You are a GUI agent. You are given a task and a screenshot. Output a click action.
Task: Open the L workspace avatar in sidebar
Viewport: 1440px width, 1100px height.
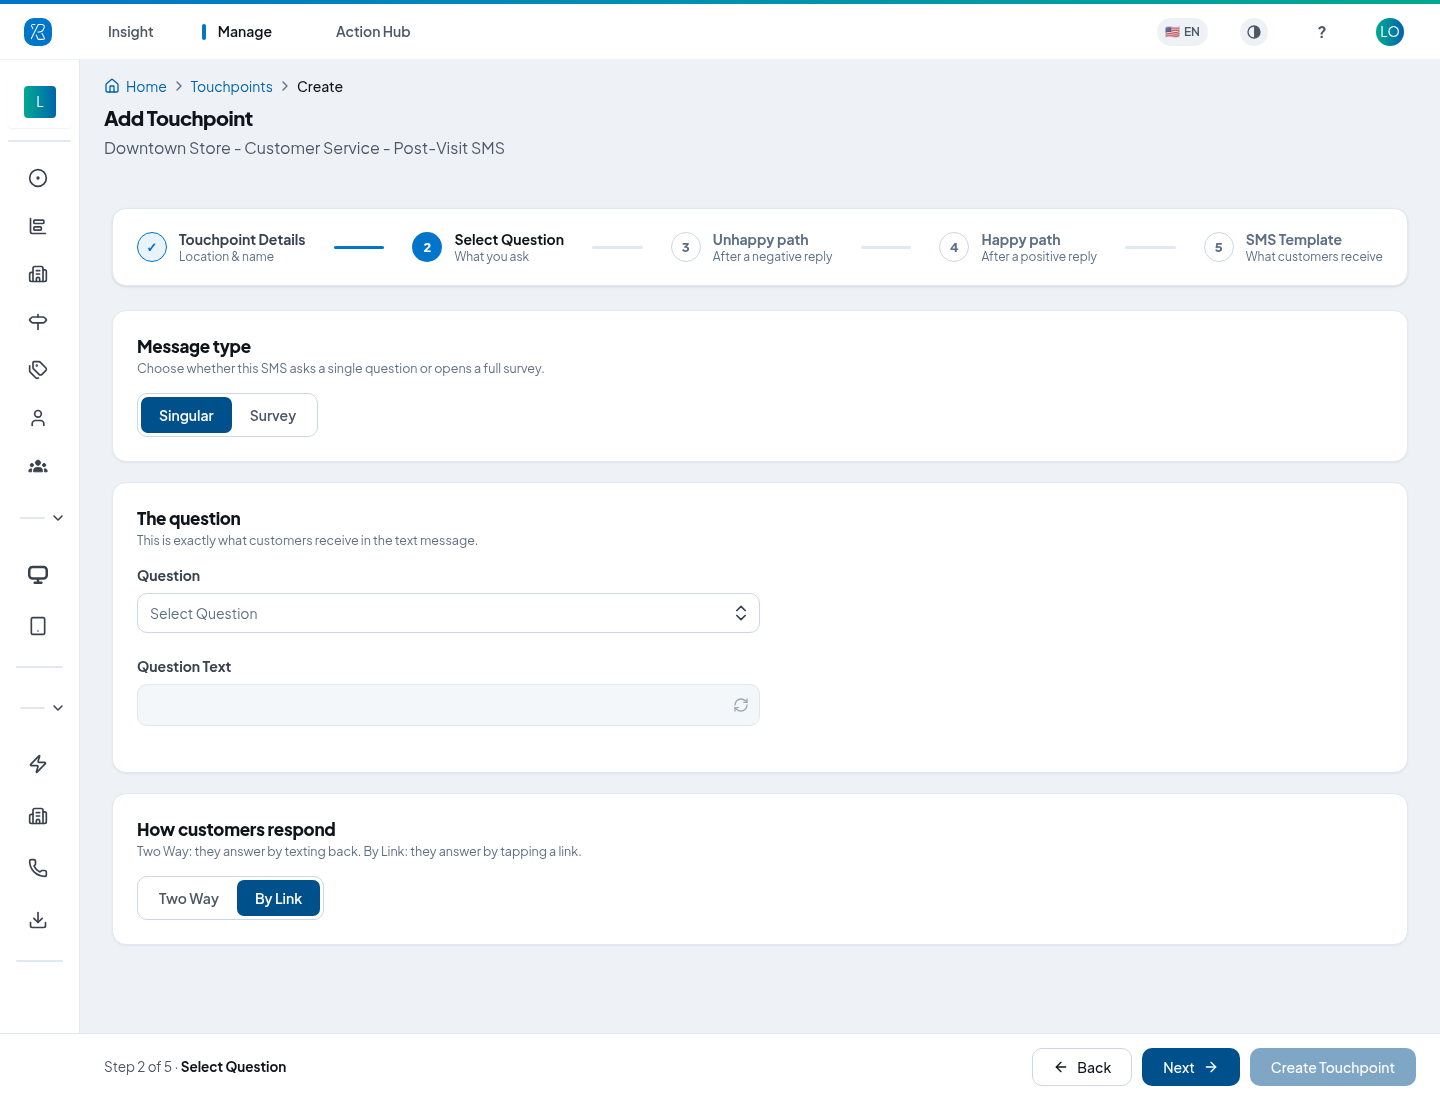pyautogui.click(x=40, y=102)
